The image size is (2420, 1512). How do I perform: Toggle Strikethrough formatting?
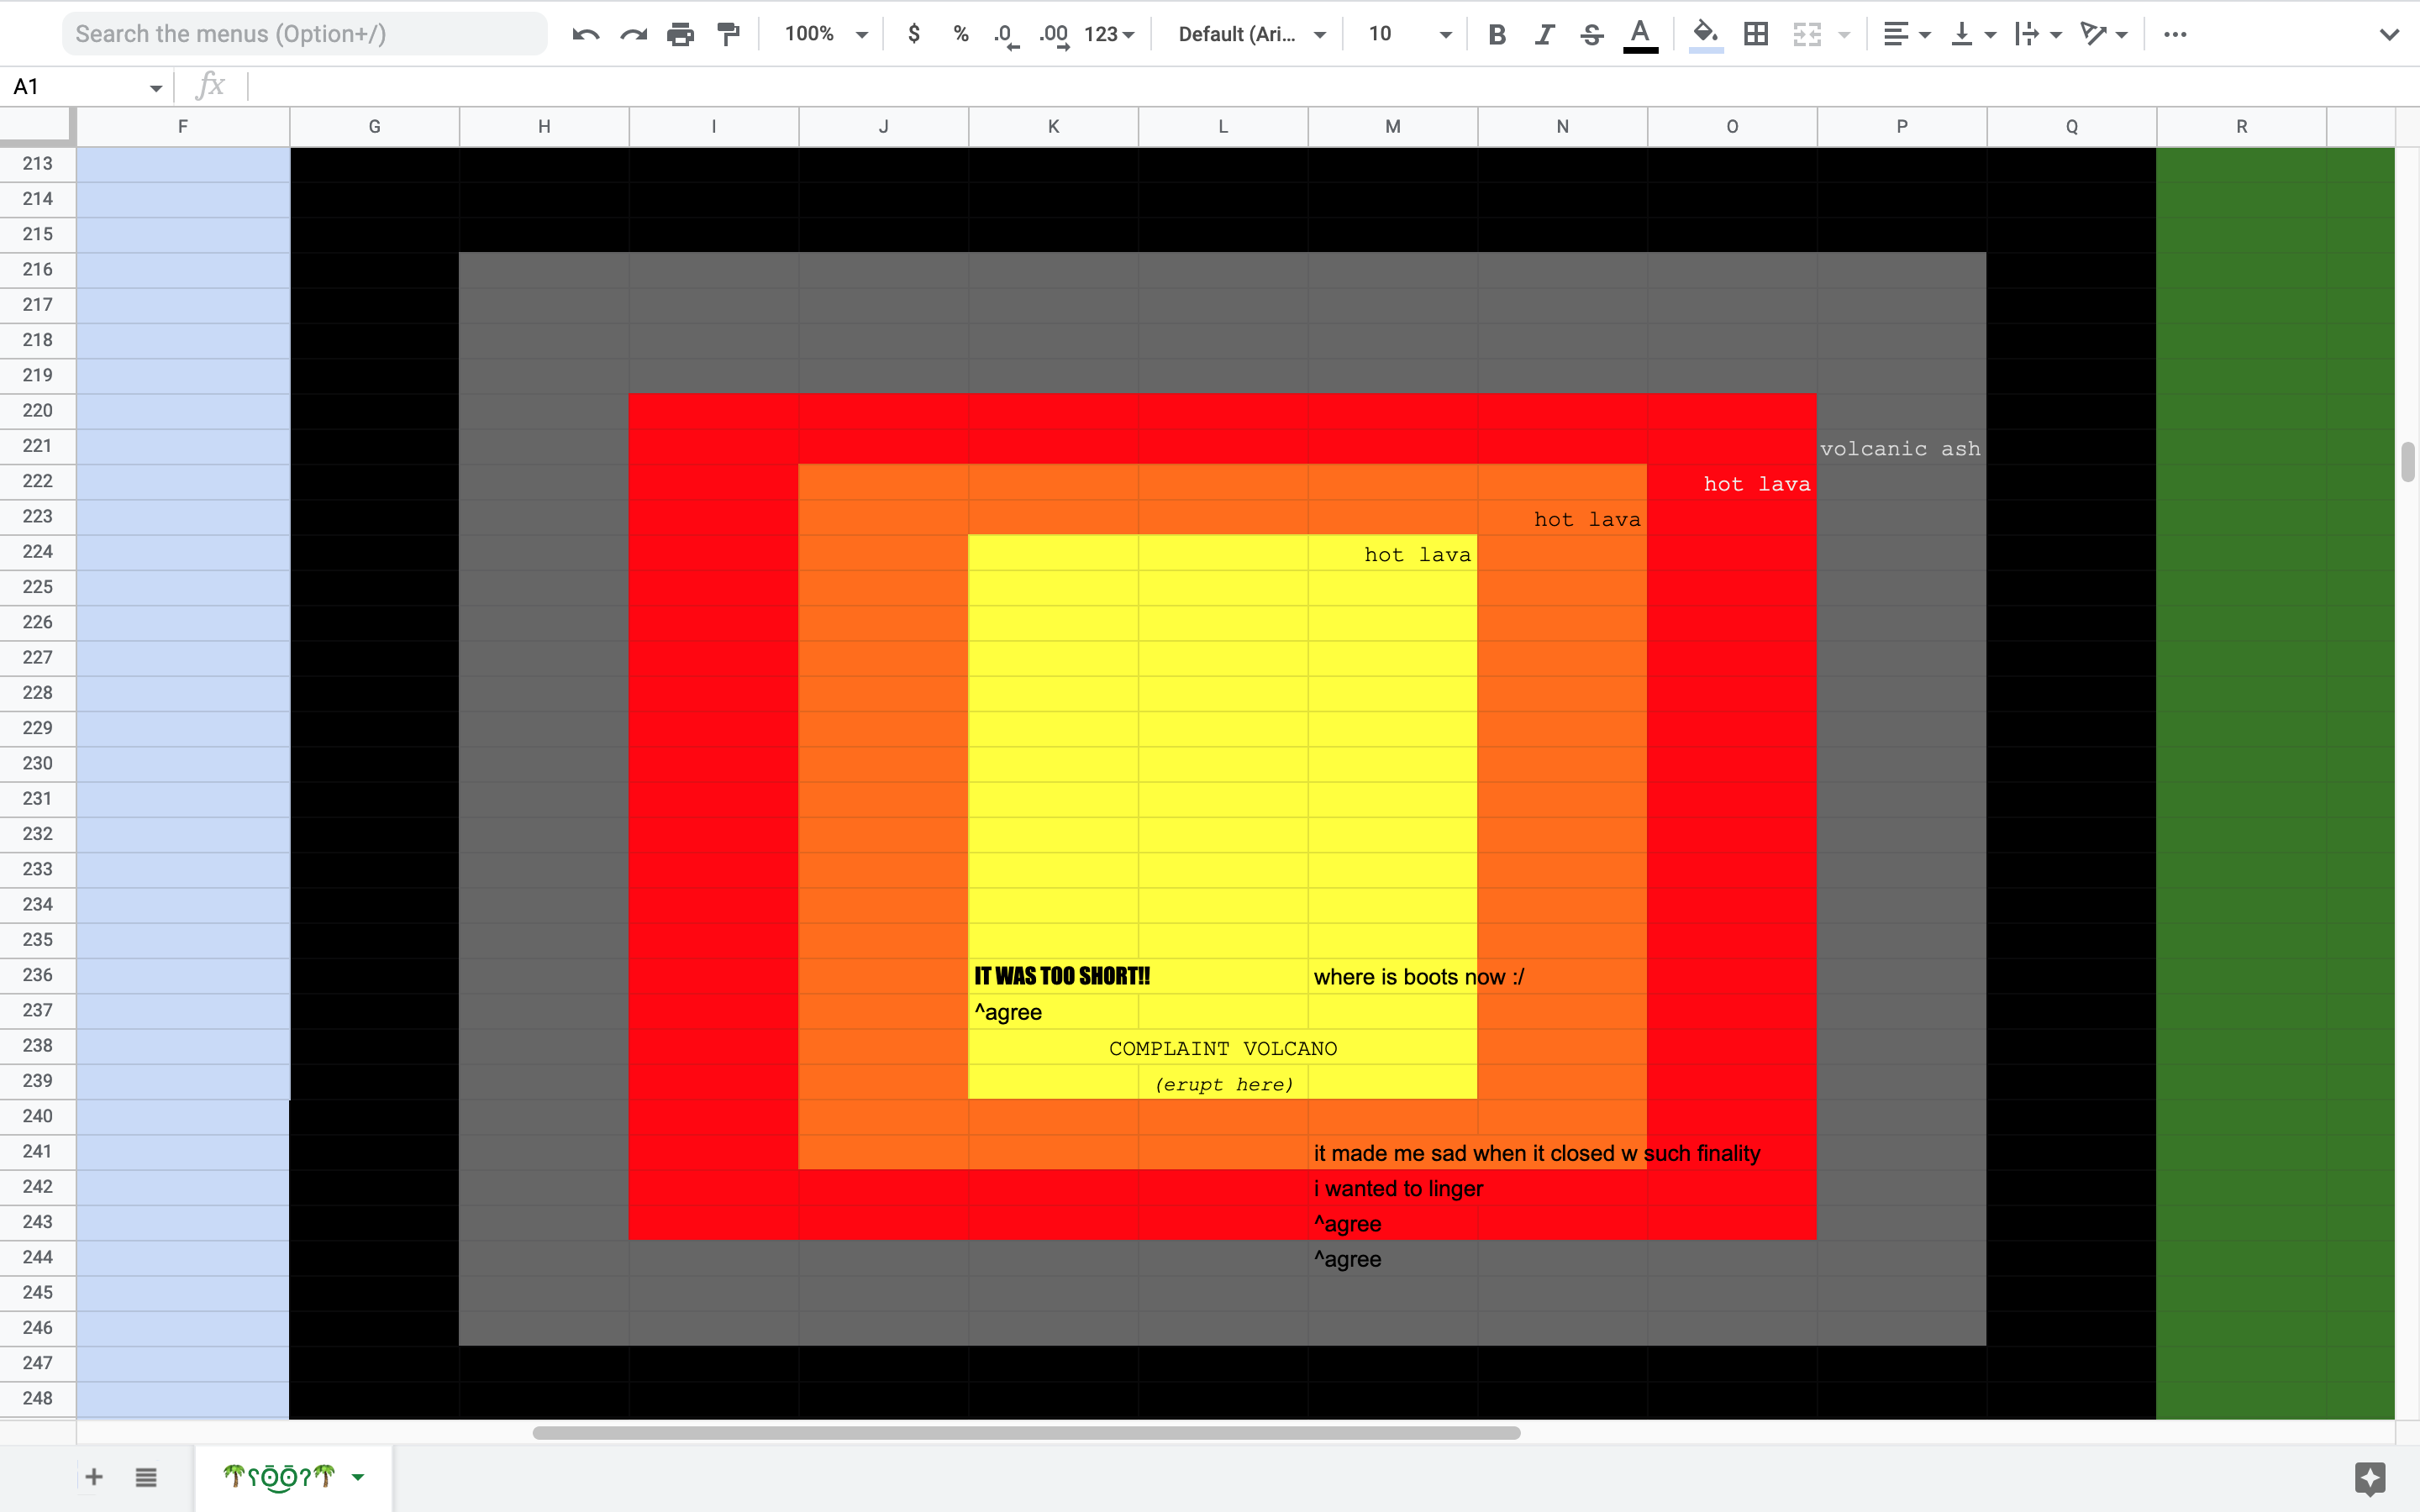pyautogui.click(x=1592, y=35)
